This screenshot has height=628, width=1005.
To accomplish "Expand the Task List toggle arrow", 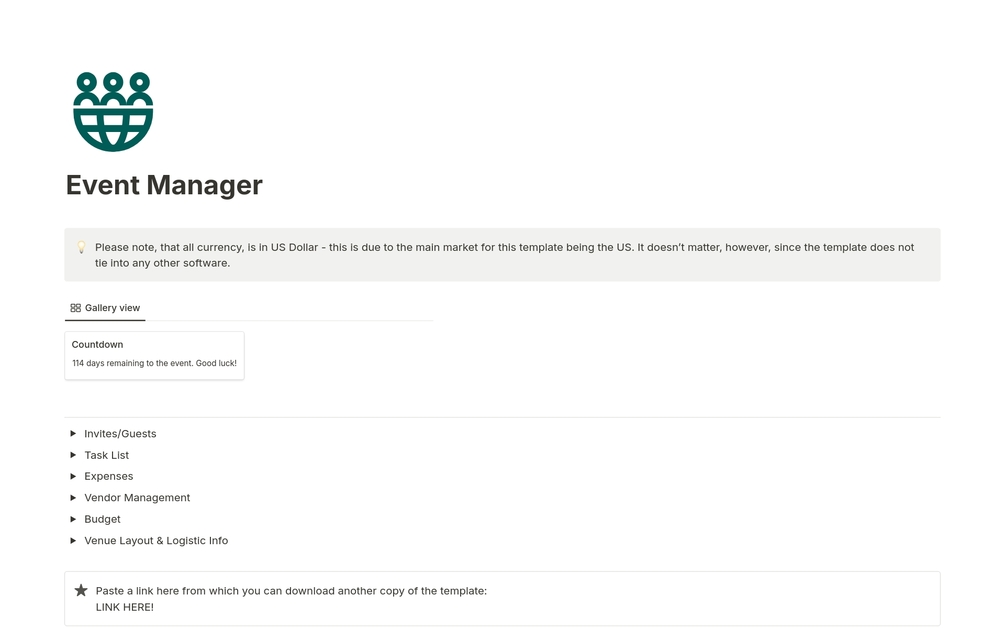I will 73,455.
